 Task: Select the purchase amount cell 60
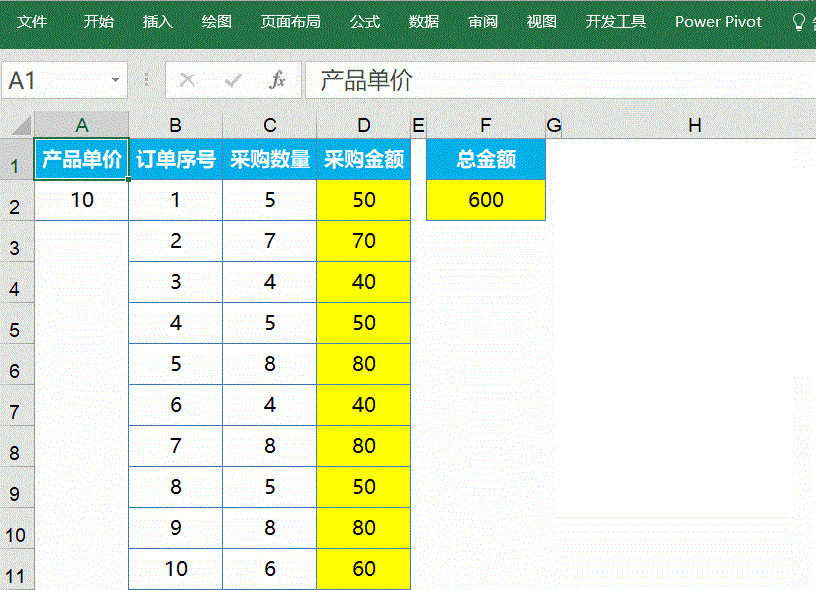[364, 569]
